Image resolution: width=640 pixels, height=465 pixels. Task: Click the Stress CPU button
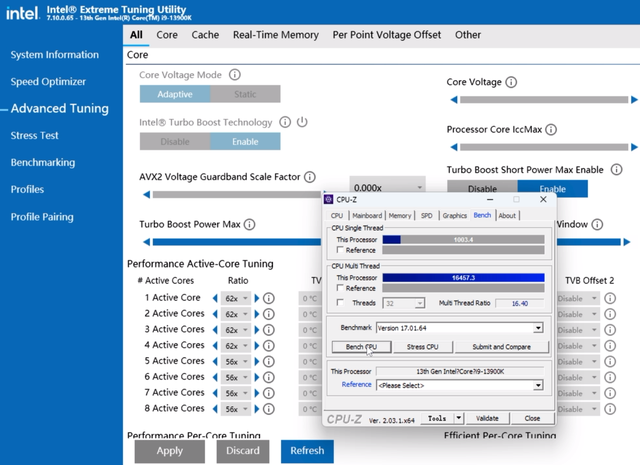coord(422,347)
